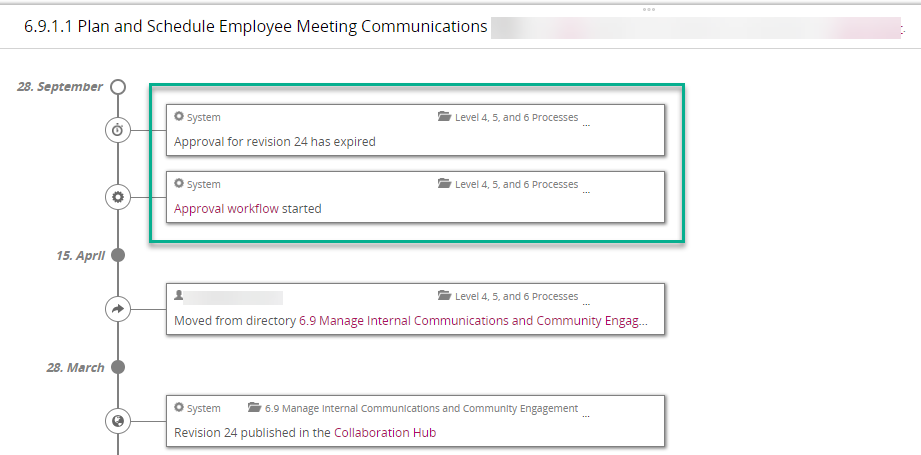Open the Approval workflow link

(x=226, y=208)
